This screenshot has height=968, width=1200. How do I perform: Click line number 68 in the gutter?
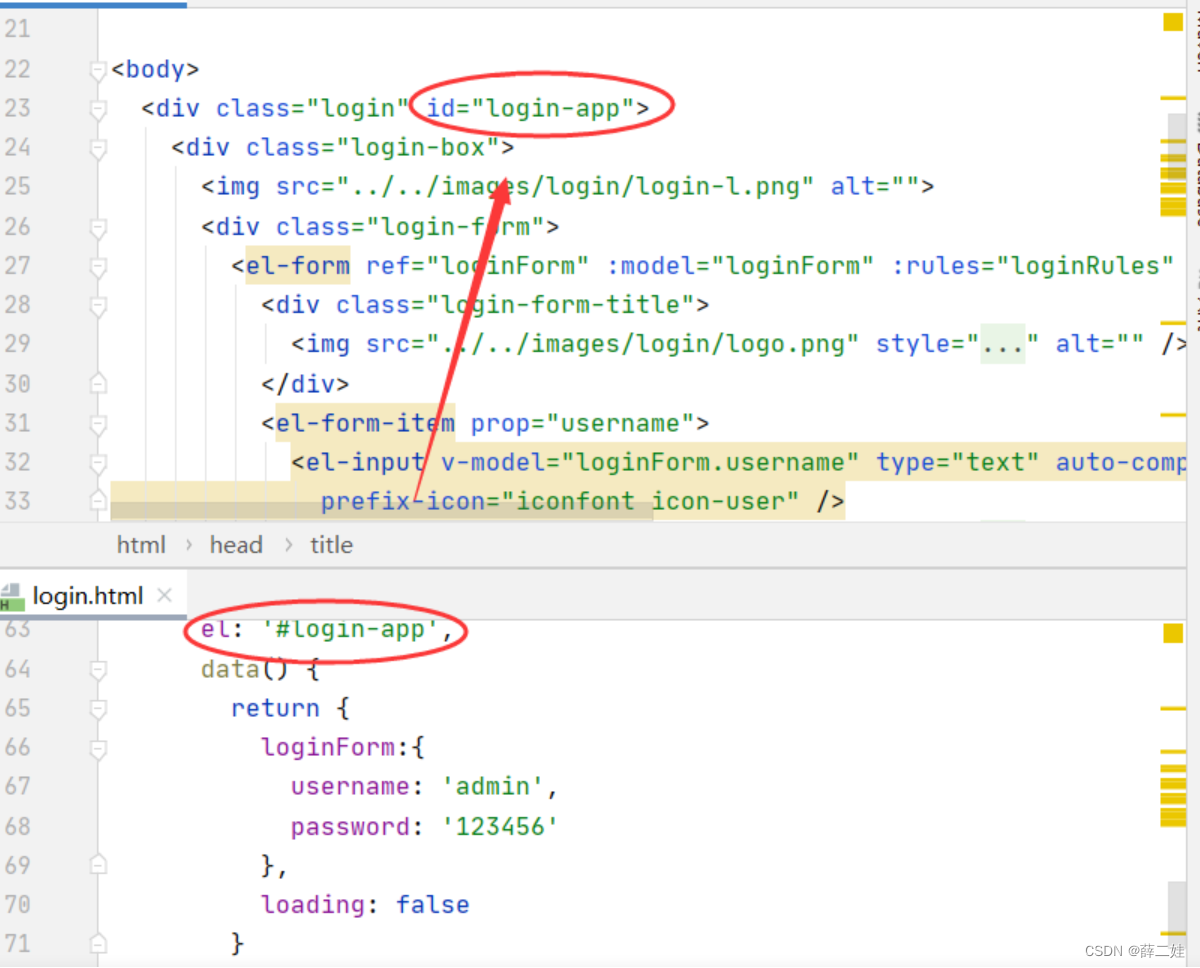tap(17, 827)
